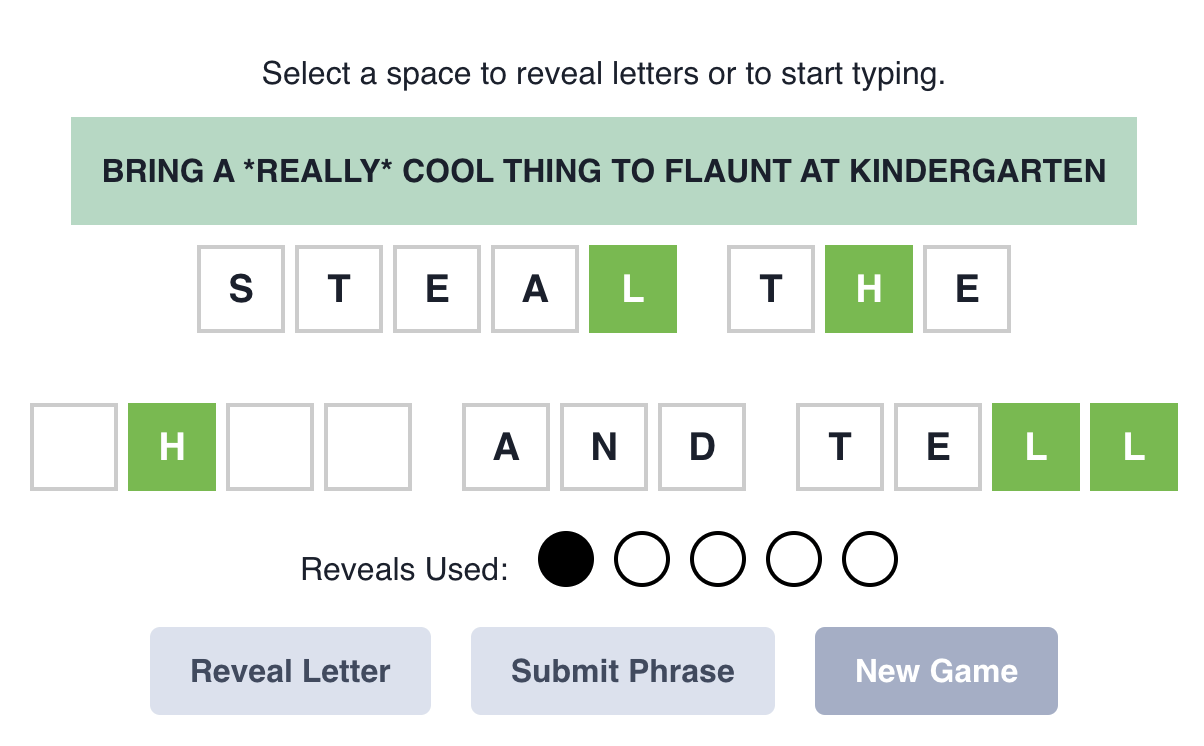Click the T tile in THE
Screen dimensions: 1204x746
click(770, 289)
